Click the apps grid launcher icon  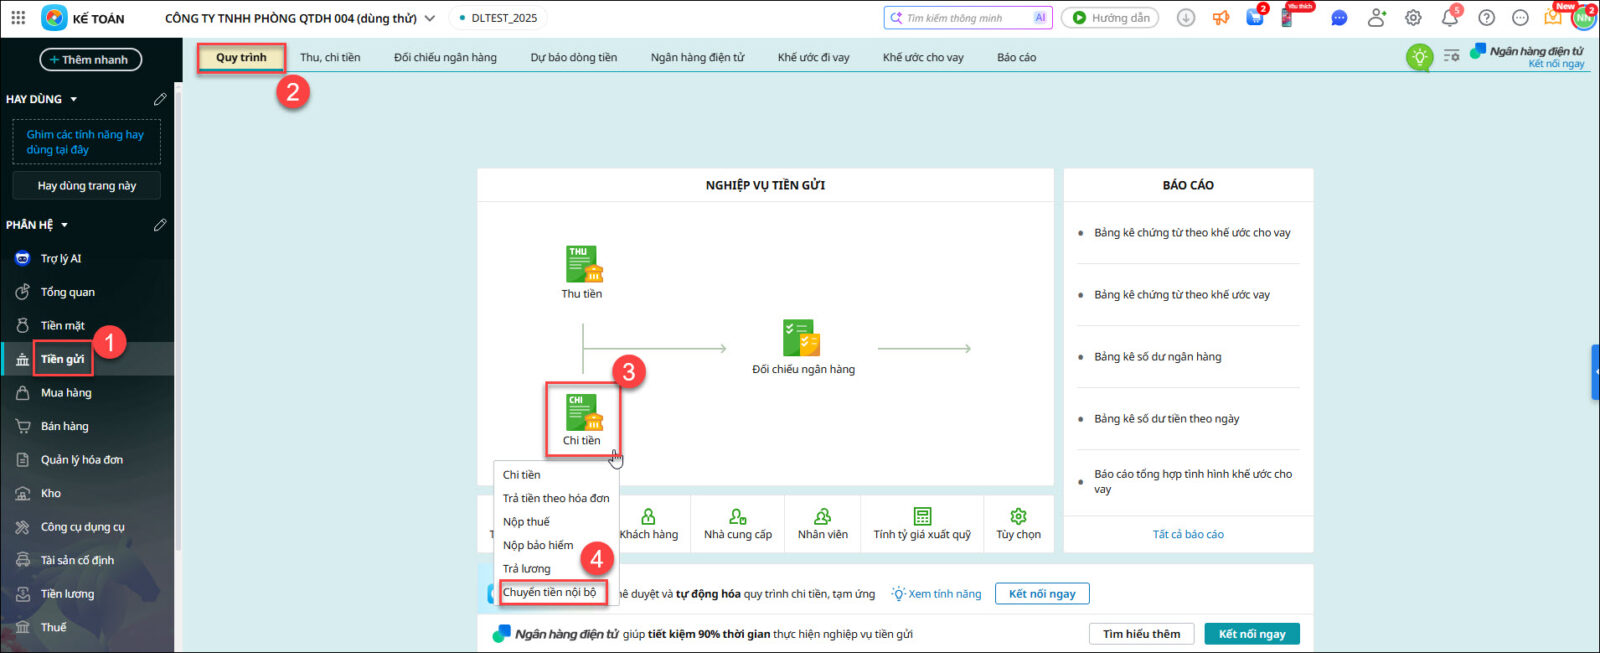18,18
